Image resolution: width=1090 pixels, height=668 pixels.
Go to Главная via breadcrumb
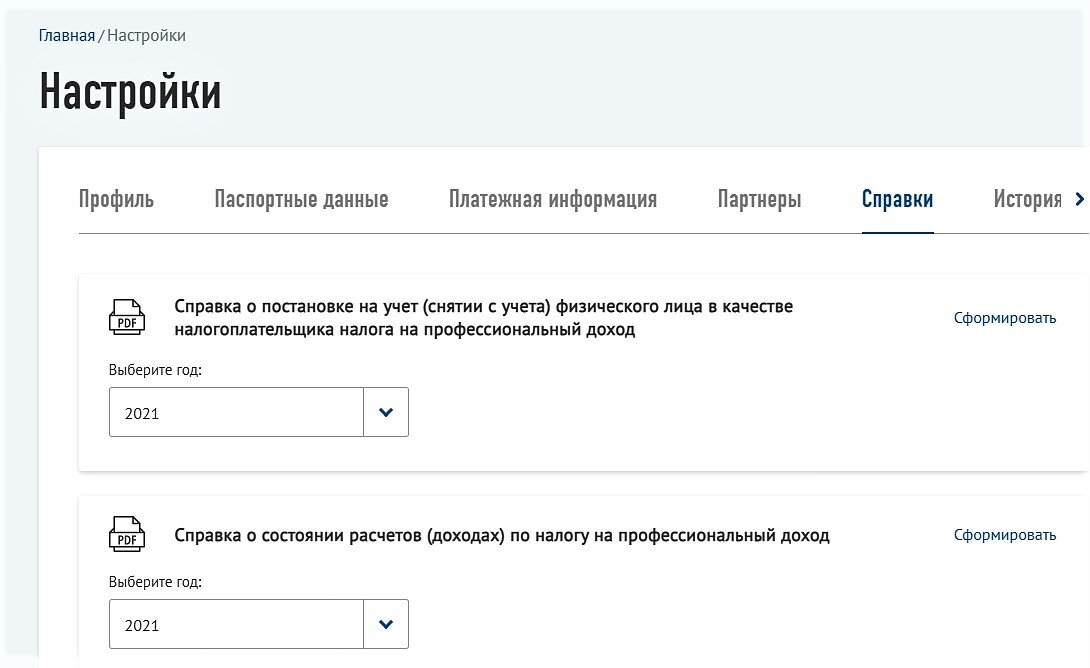(x=66, y=36)
